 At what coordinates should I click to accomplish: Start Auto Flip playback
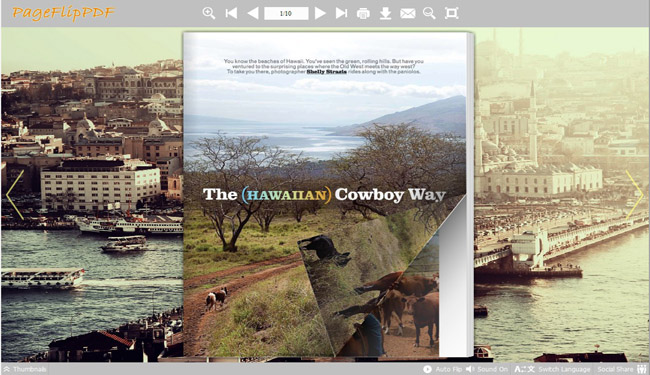coord(443,369)
